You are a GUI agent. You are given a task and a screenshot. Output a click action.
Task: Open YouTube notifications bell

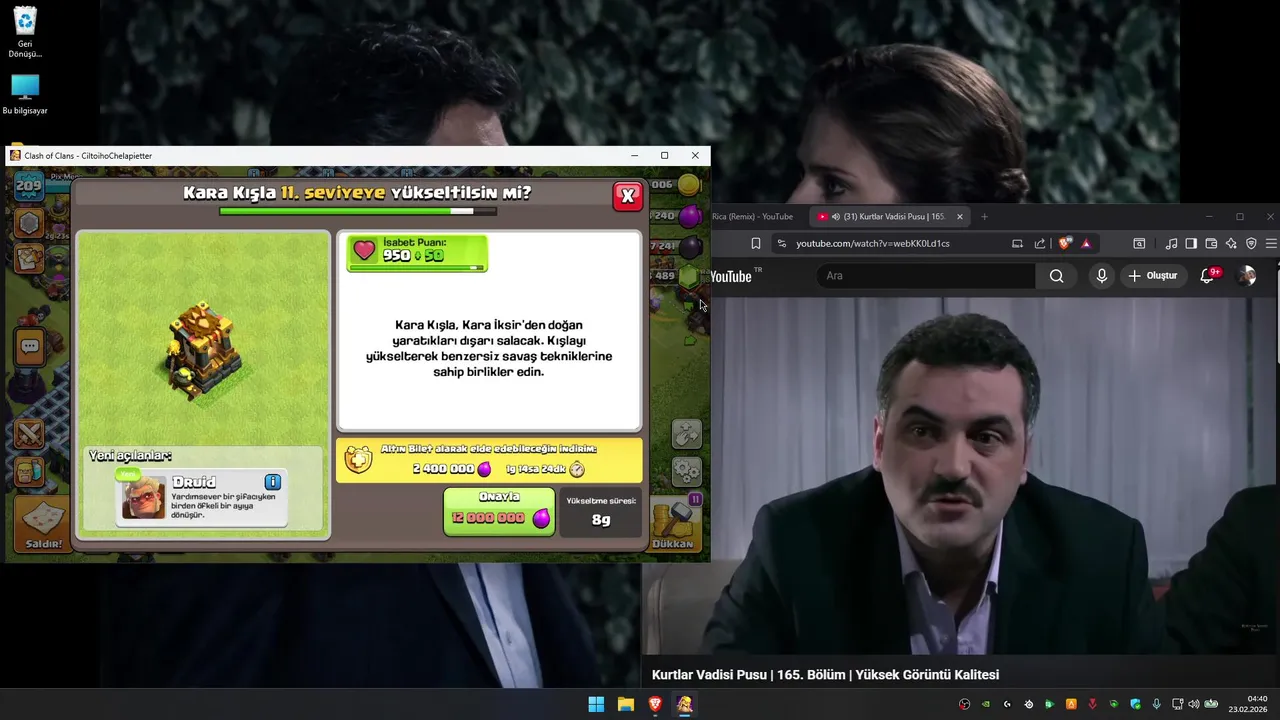click(1207, 276)
